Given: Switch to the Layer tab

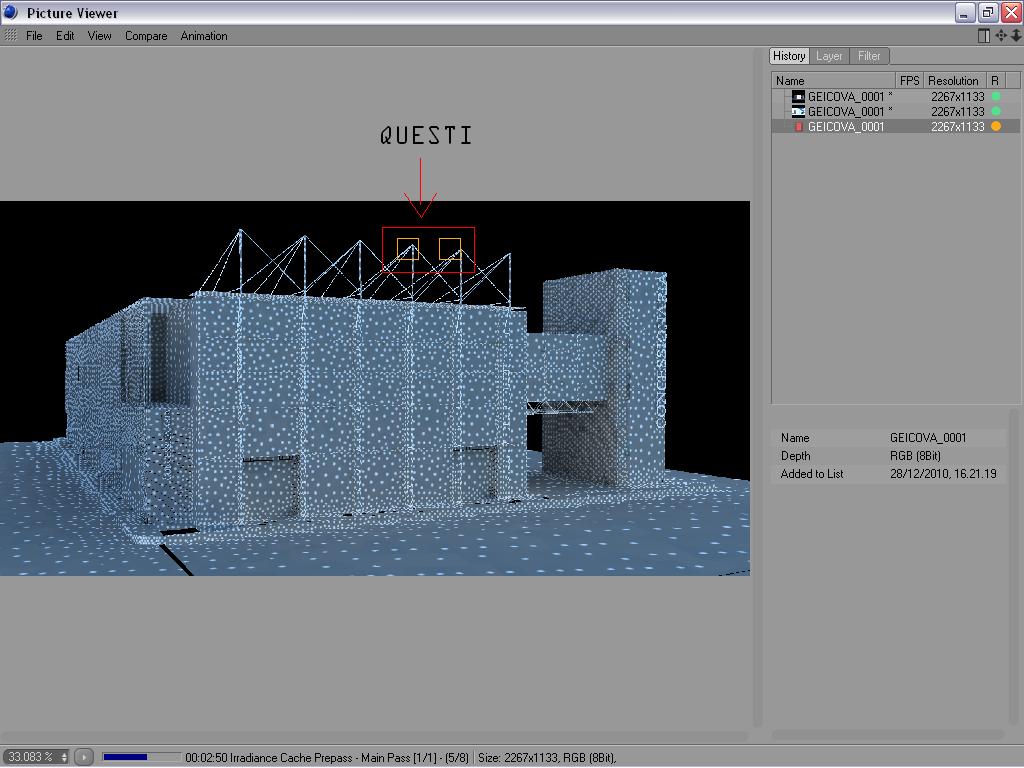Looking at the screenshot, I should pyautogui.click(x=829, y=56).
